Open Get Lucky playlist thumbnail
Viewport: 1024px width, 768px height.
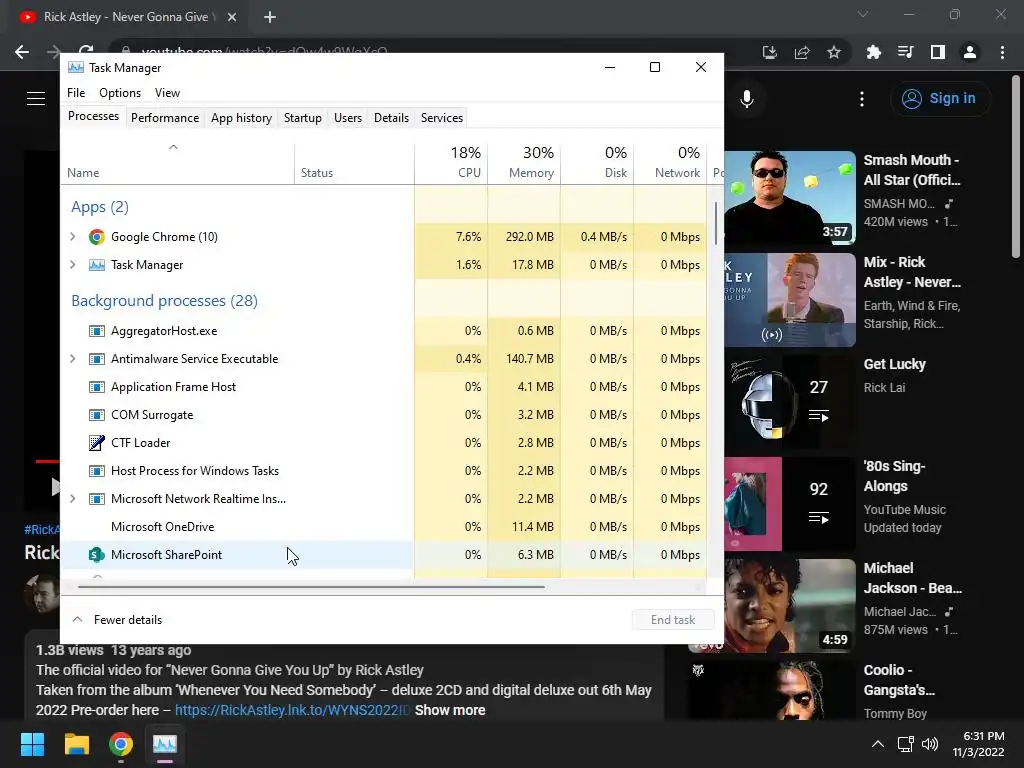tap(790, 402)
